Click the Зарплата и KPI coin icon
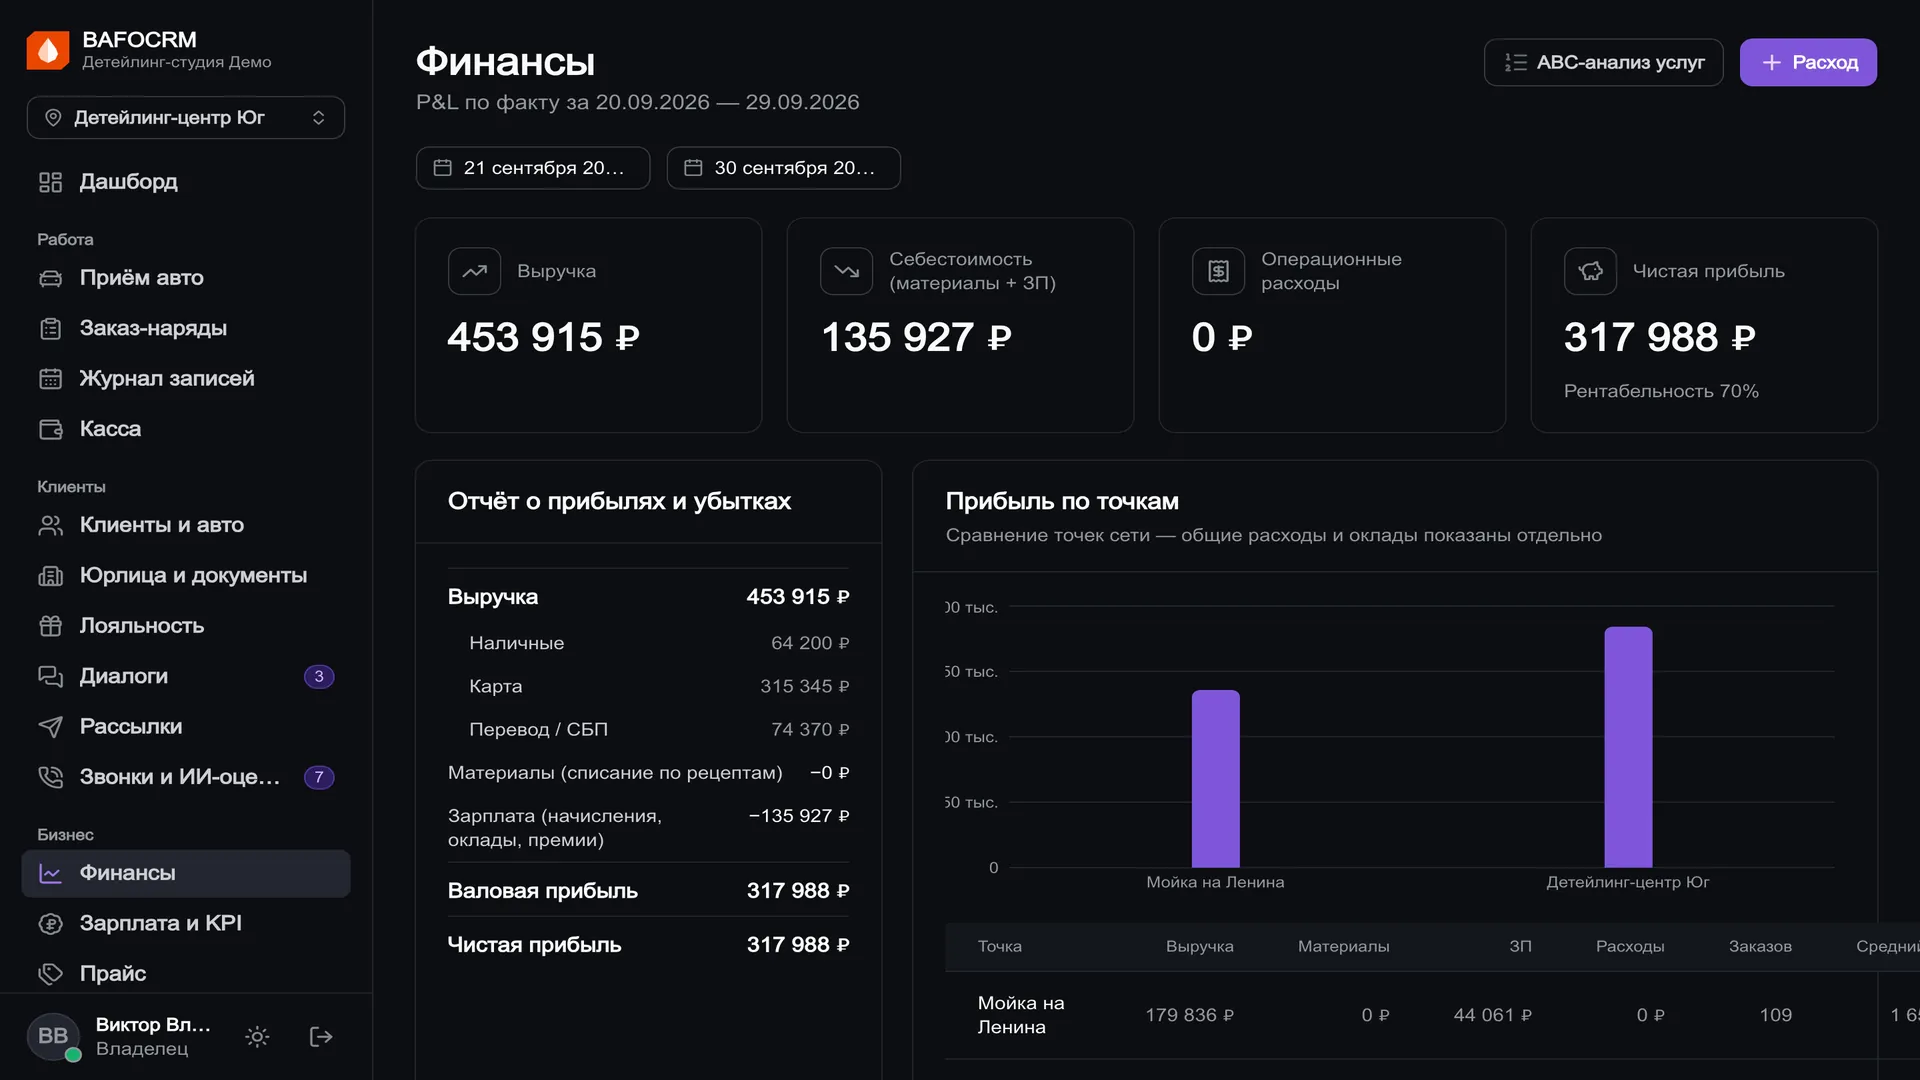 click(x=51, y=924)
